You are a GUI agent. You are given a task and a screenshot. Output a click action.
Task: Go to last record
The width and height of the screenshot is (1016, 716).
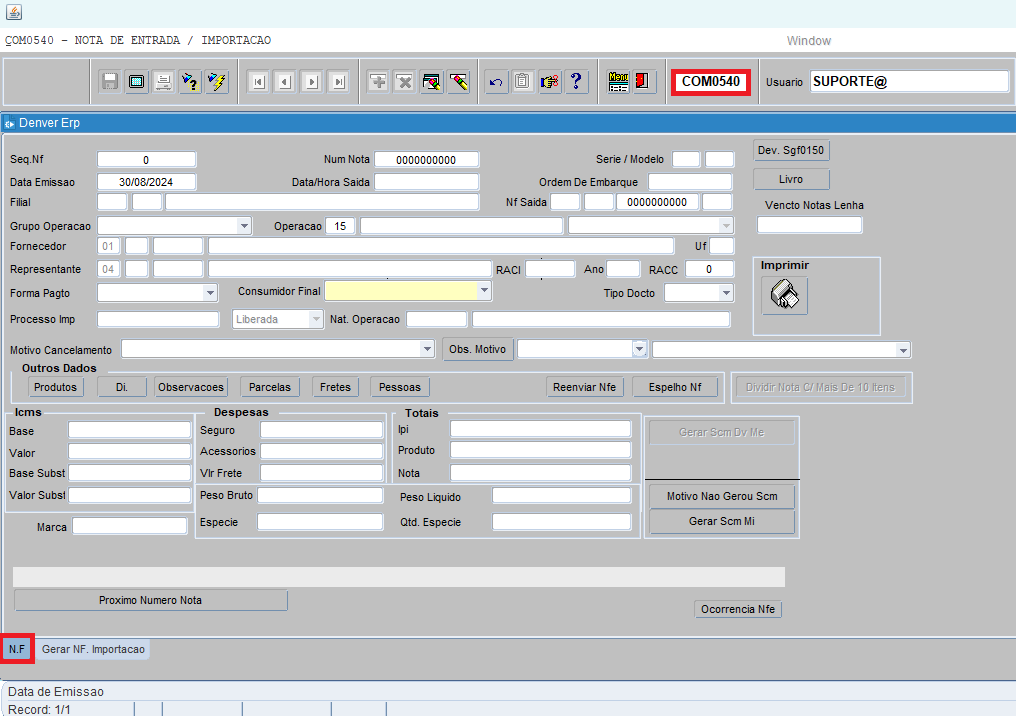tap(339, 82)
